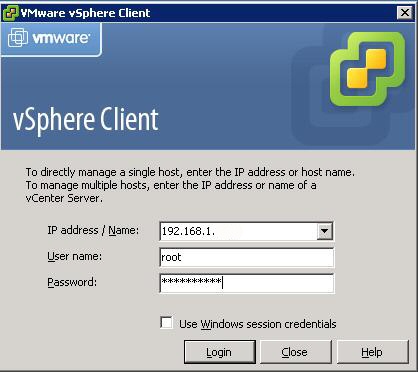This screenshot has width=418, height=372.
Task: Focus the Password field with asterisks
Action: coord(247,283)
